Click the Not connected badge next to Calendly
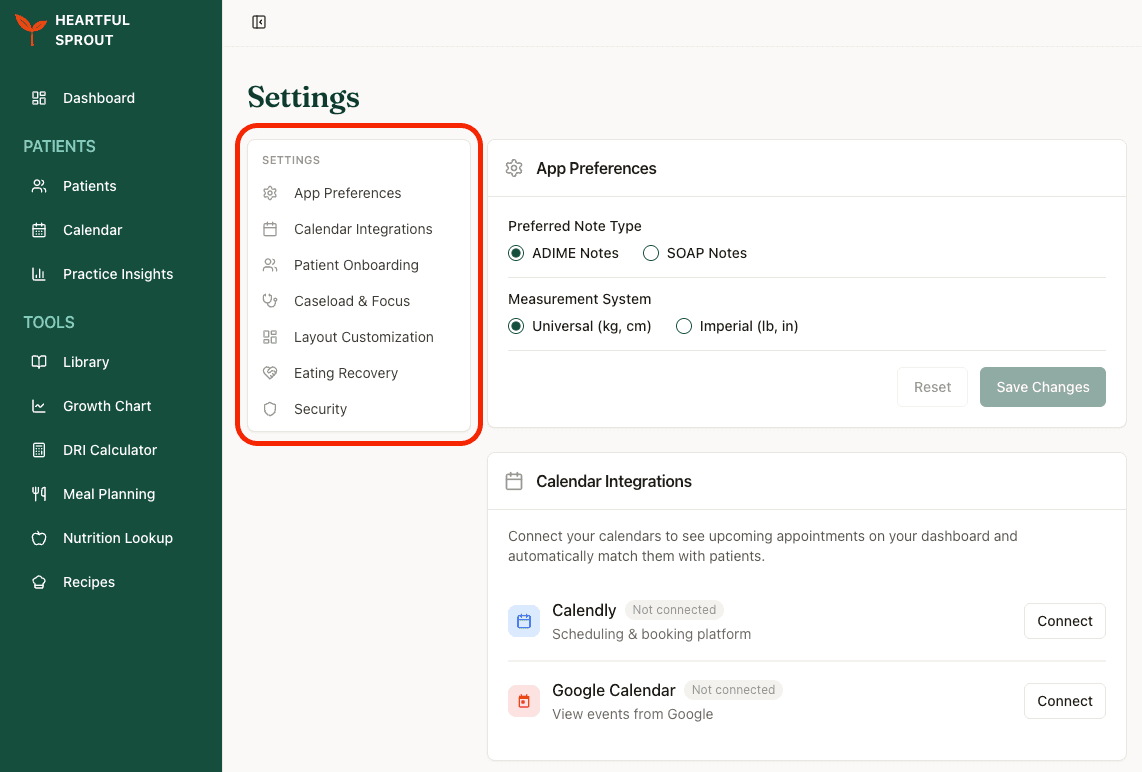This screenshot has height=772, width=1142. [x=674, y=610]
